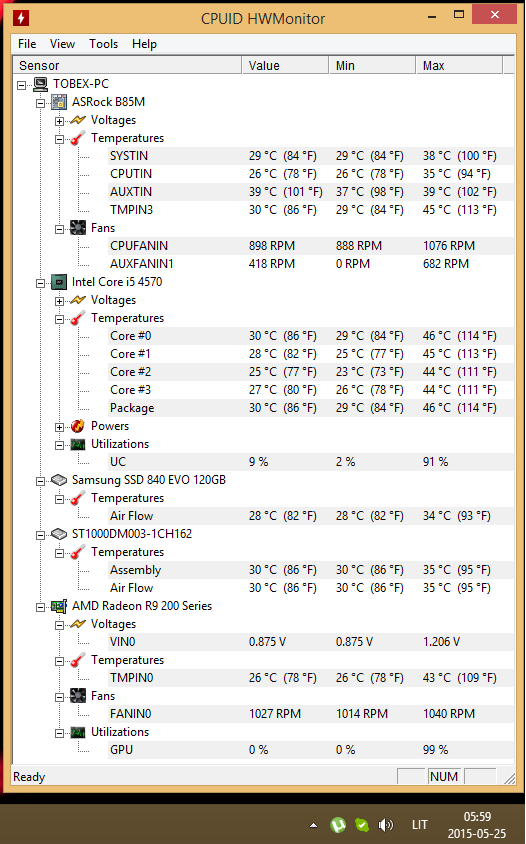Select the AMD Radeon R9 200 graphics card icon

[x=59, y=606]
